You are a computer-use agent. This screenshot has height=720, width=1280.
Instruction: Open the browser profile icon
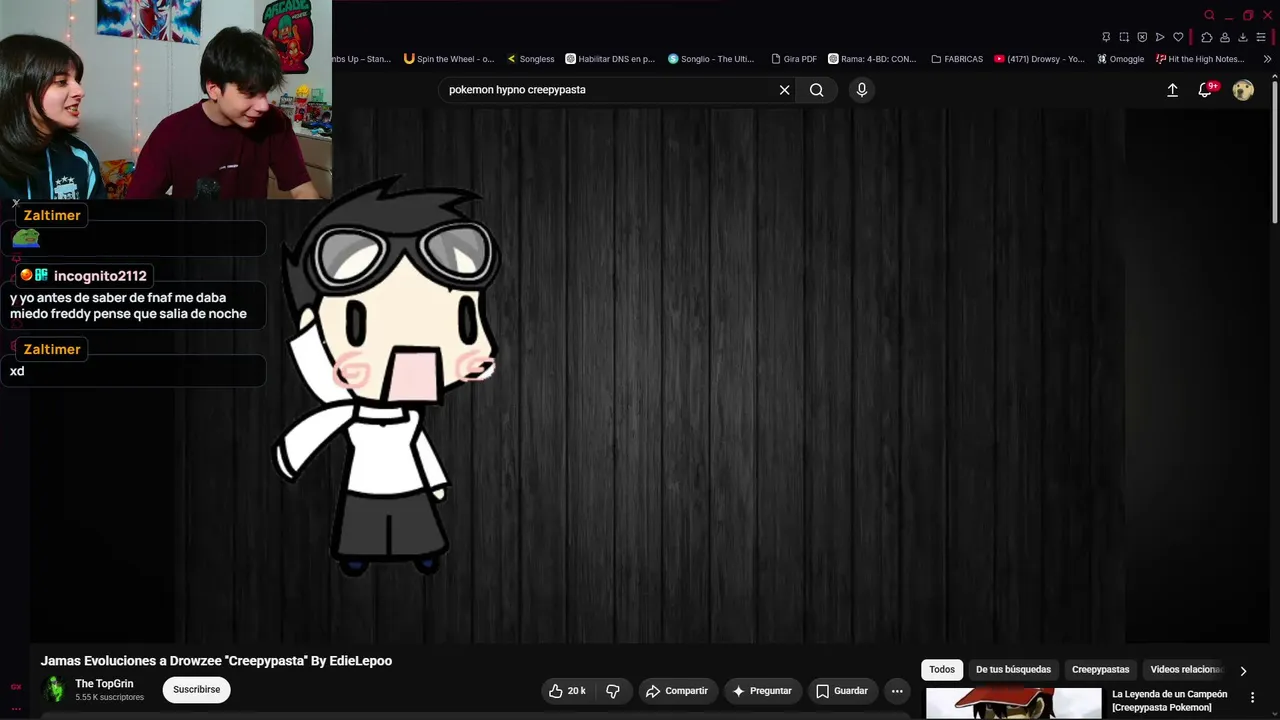tap(1225, 37)
